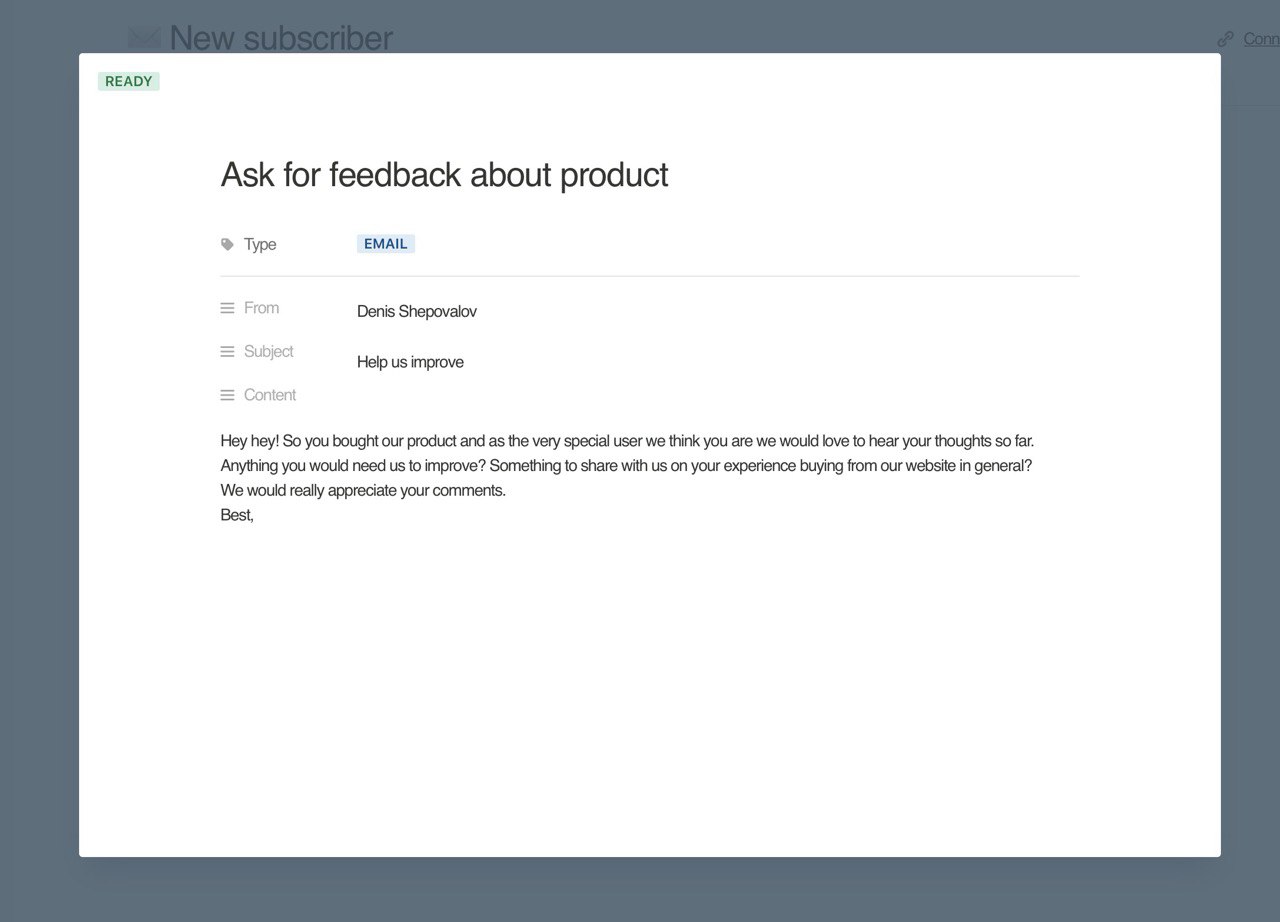Screen dimensions: 1280x922
Task: Click the envelope icon beside New subscriber
Action: coord(145,38)
